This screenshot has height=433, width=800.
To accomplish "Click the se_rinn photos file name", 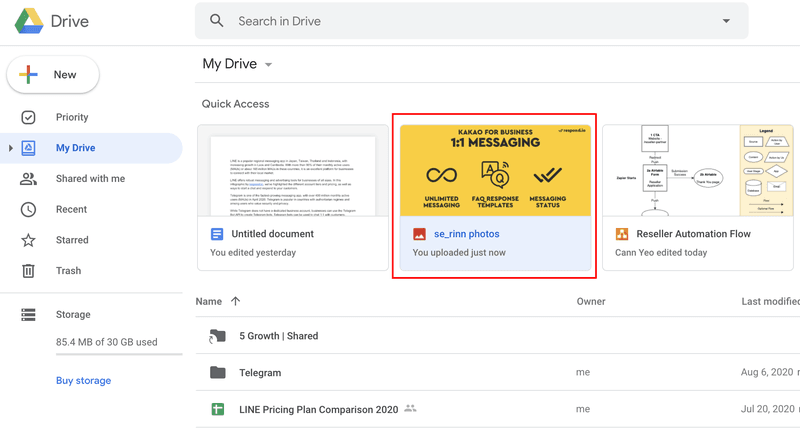I will coord(467,234).
